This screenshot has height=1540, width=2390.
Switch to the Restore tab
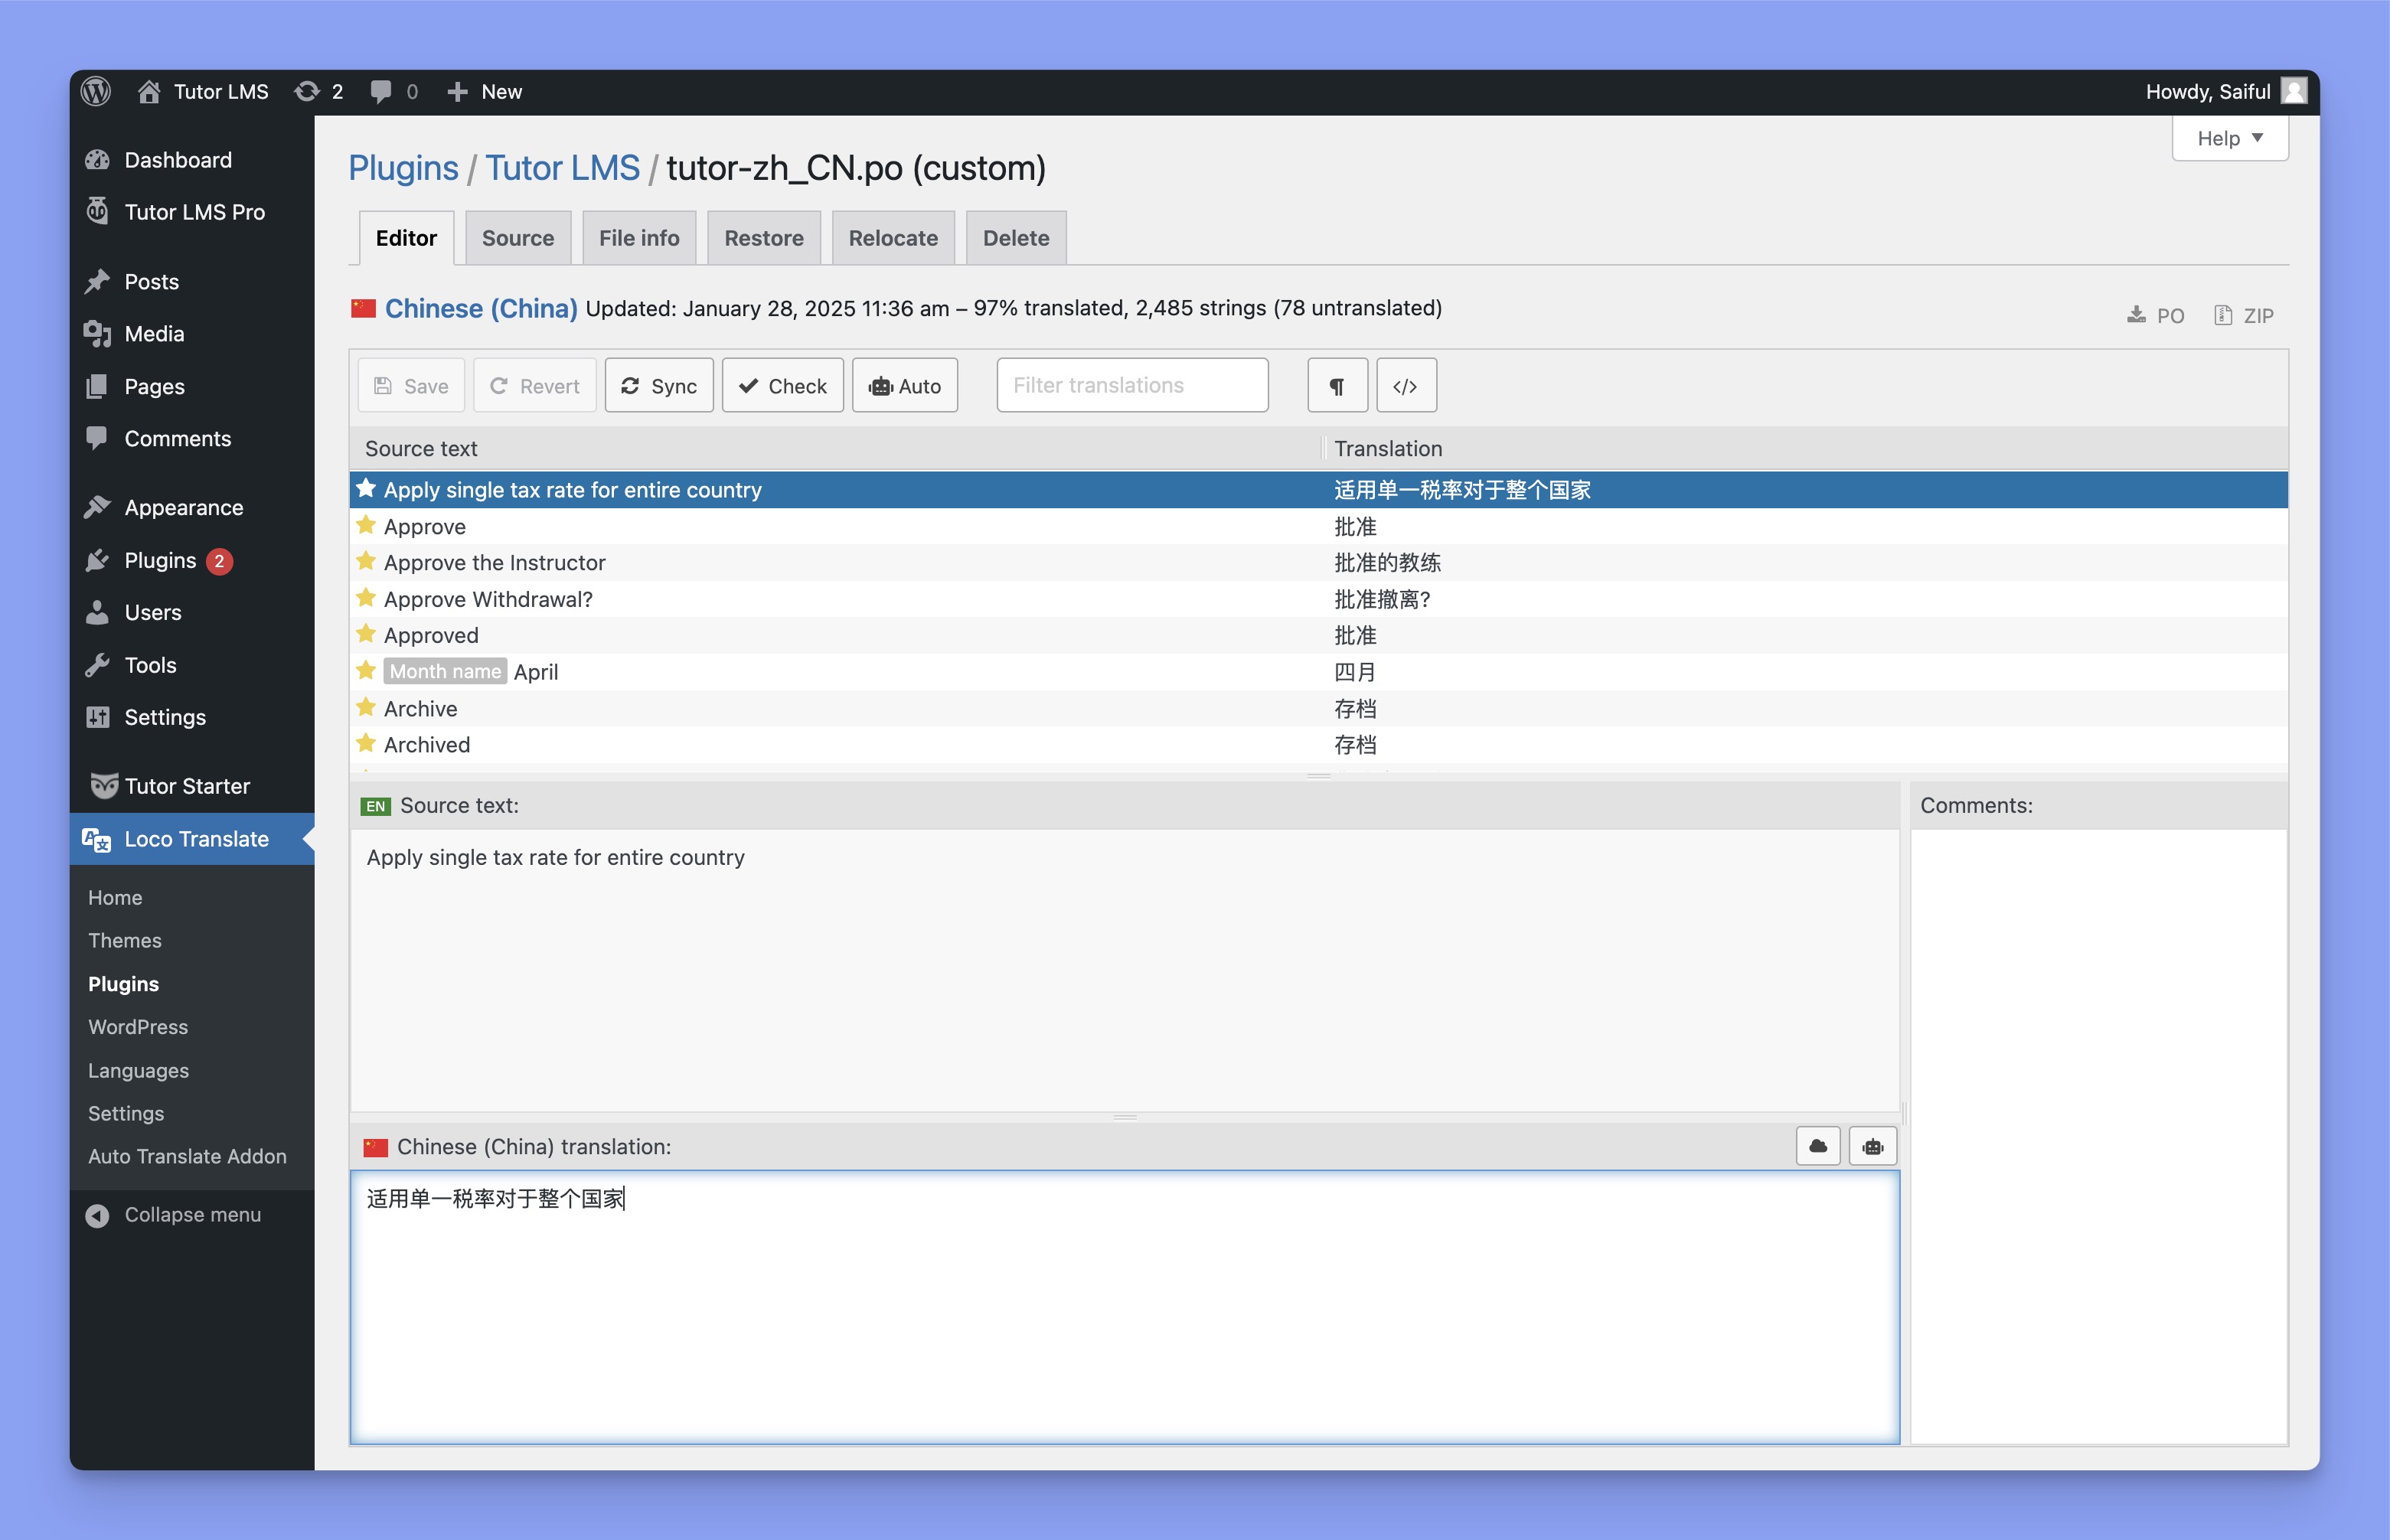764,238
